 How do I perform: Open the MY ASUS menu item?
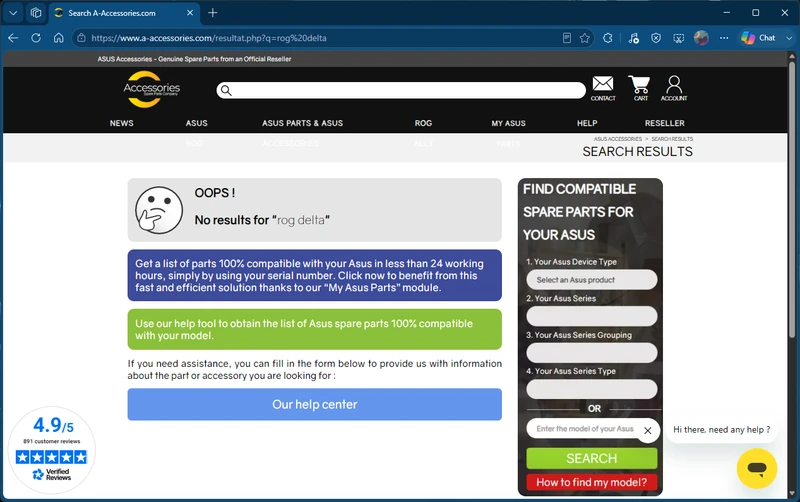pyautogui.click(x=508, y=123)
